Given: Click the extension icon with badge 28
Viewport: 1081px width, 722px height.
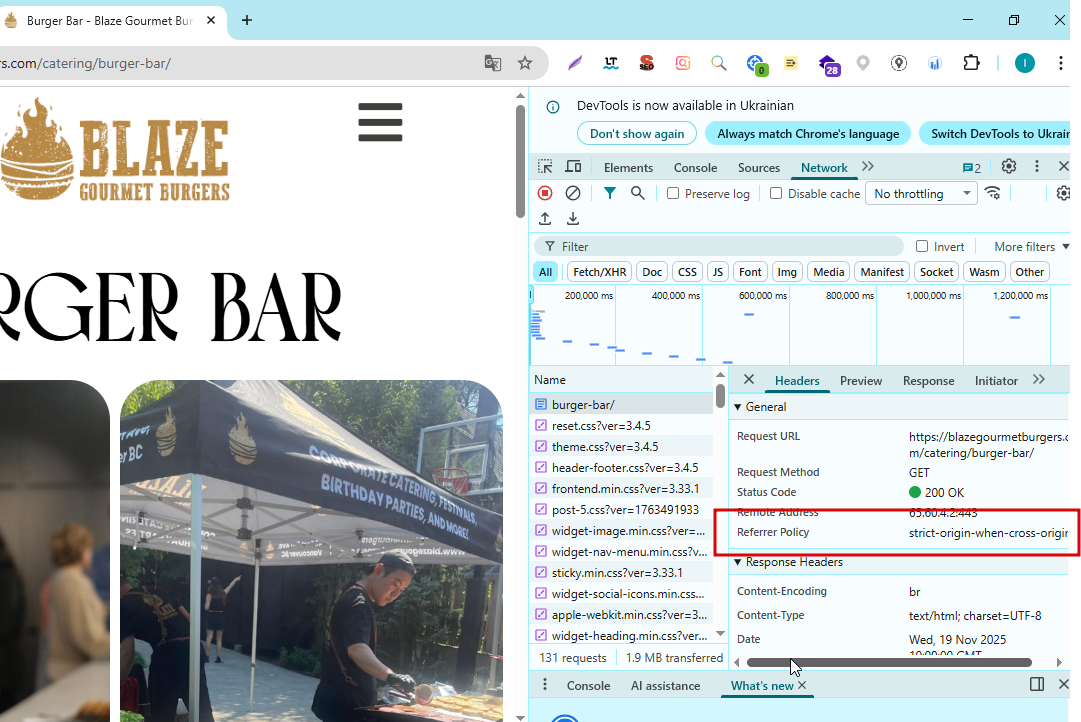Looking at the screenshot, I should pyautogui.click(x=829, y=65).
